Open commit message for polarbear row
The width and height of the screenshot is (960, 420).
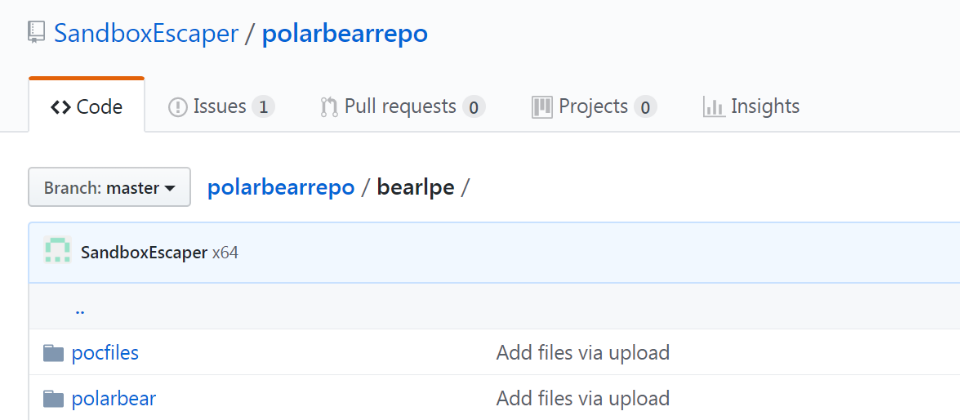(x=583, y=399)
